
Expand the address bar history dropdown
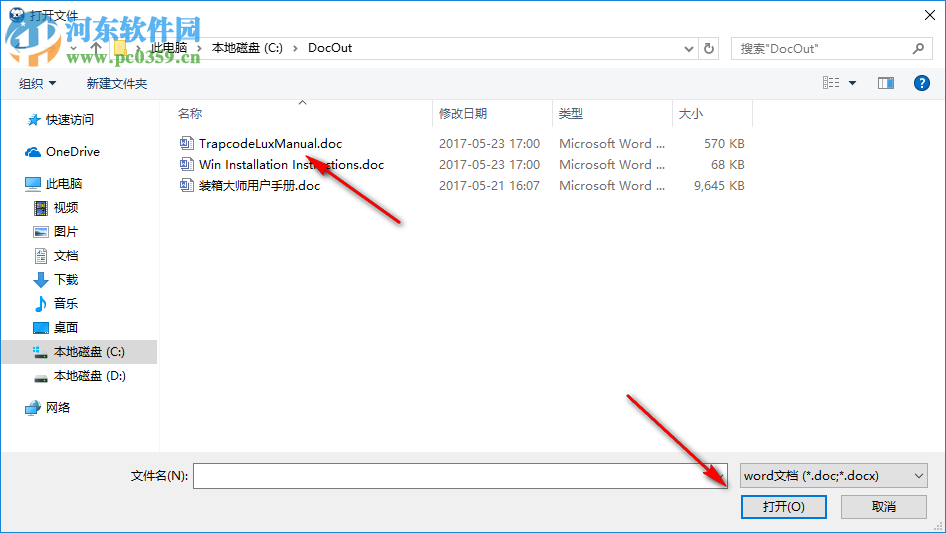[x=688, y=48]
